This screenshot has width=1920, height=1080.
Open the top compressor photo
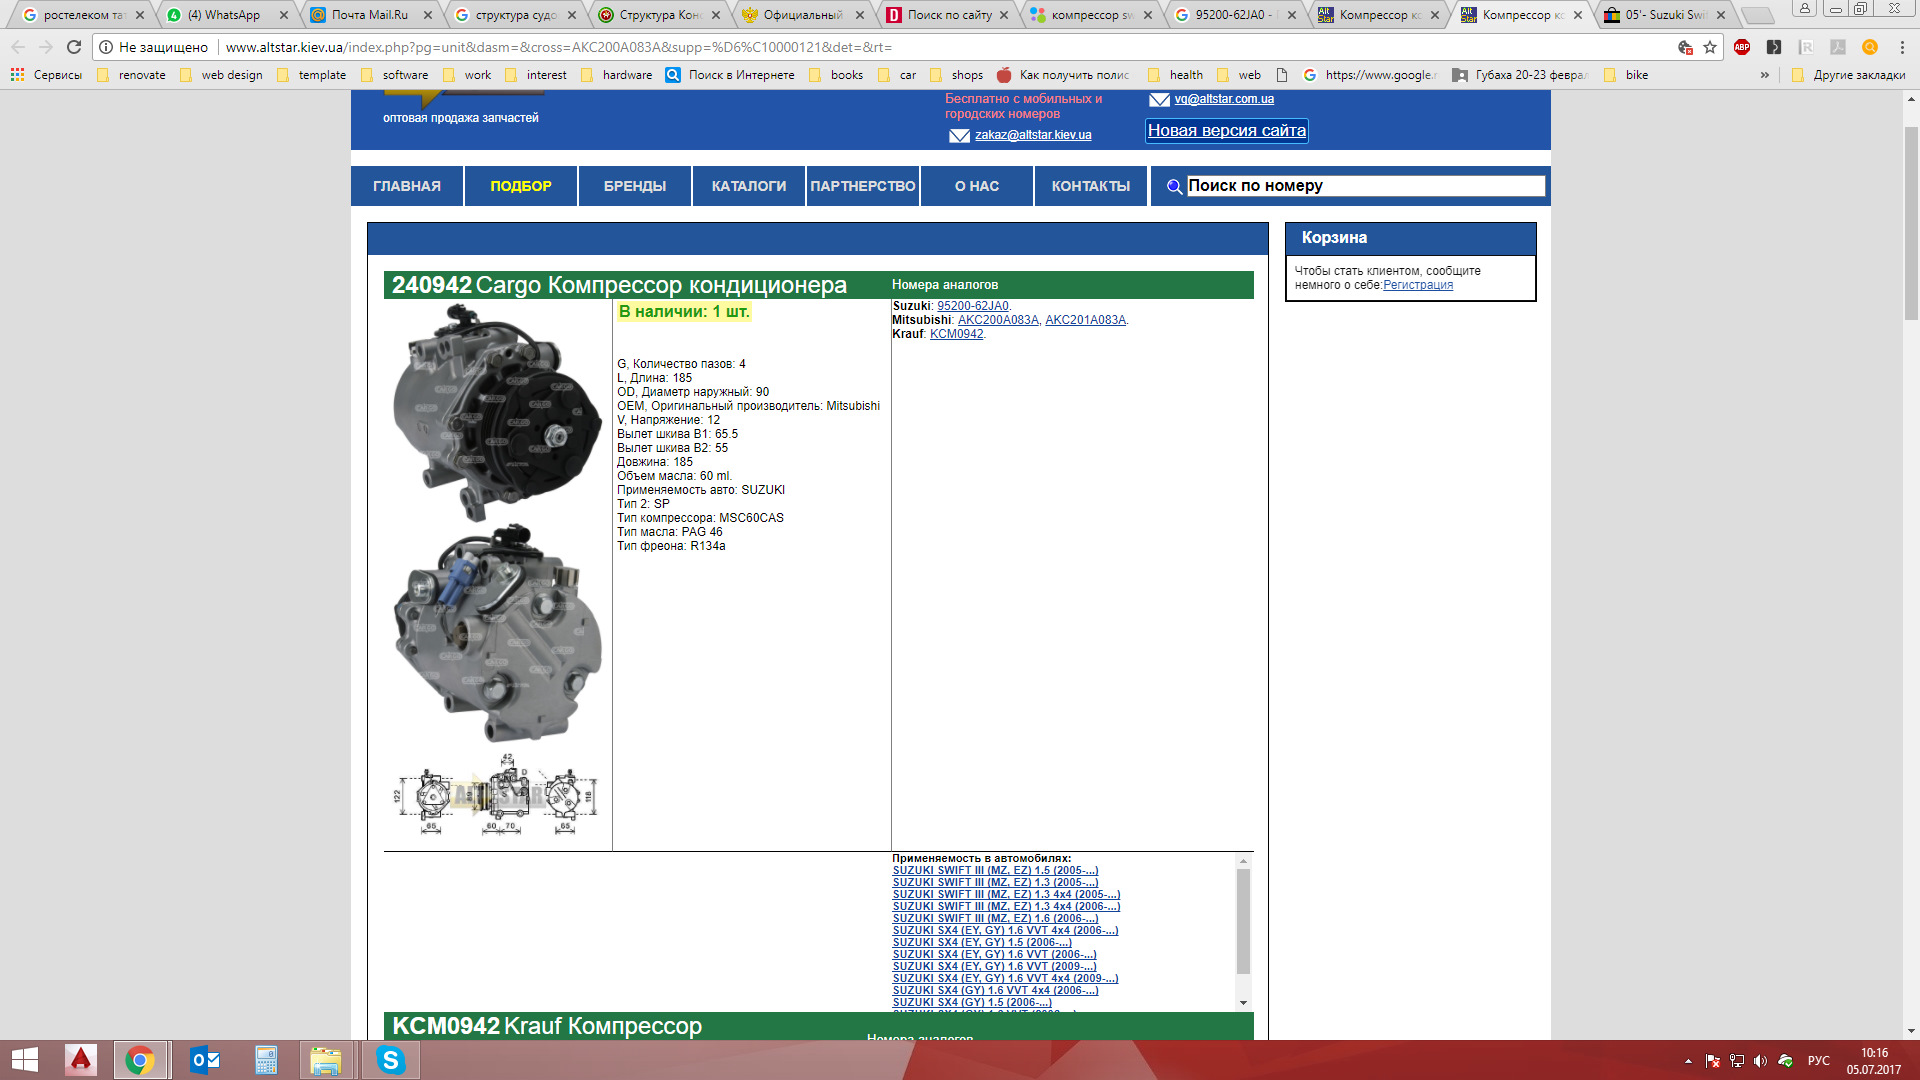tap(497, 412)
